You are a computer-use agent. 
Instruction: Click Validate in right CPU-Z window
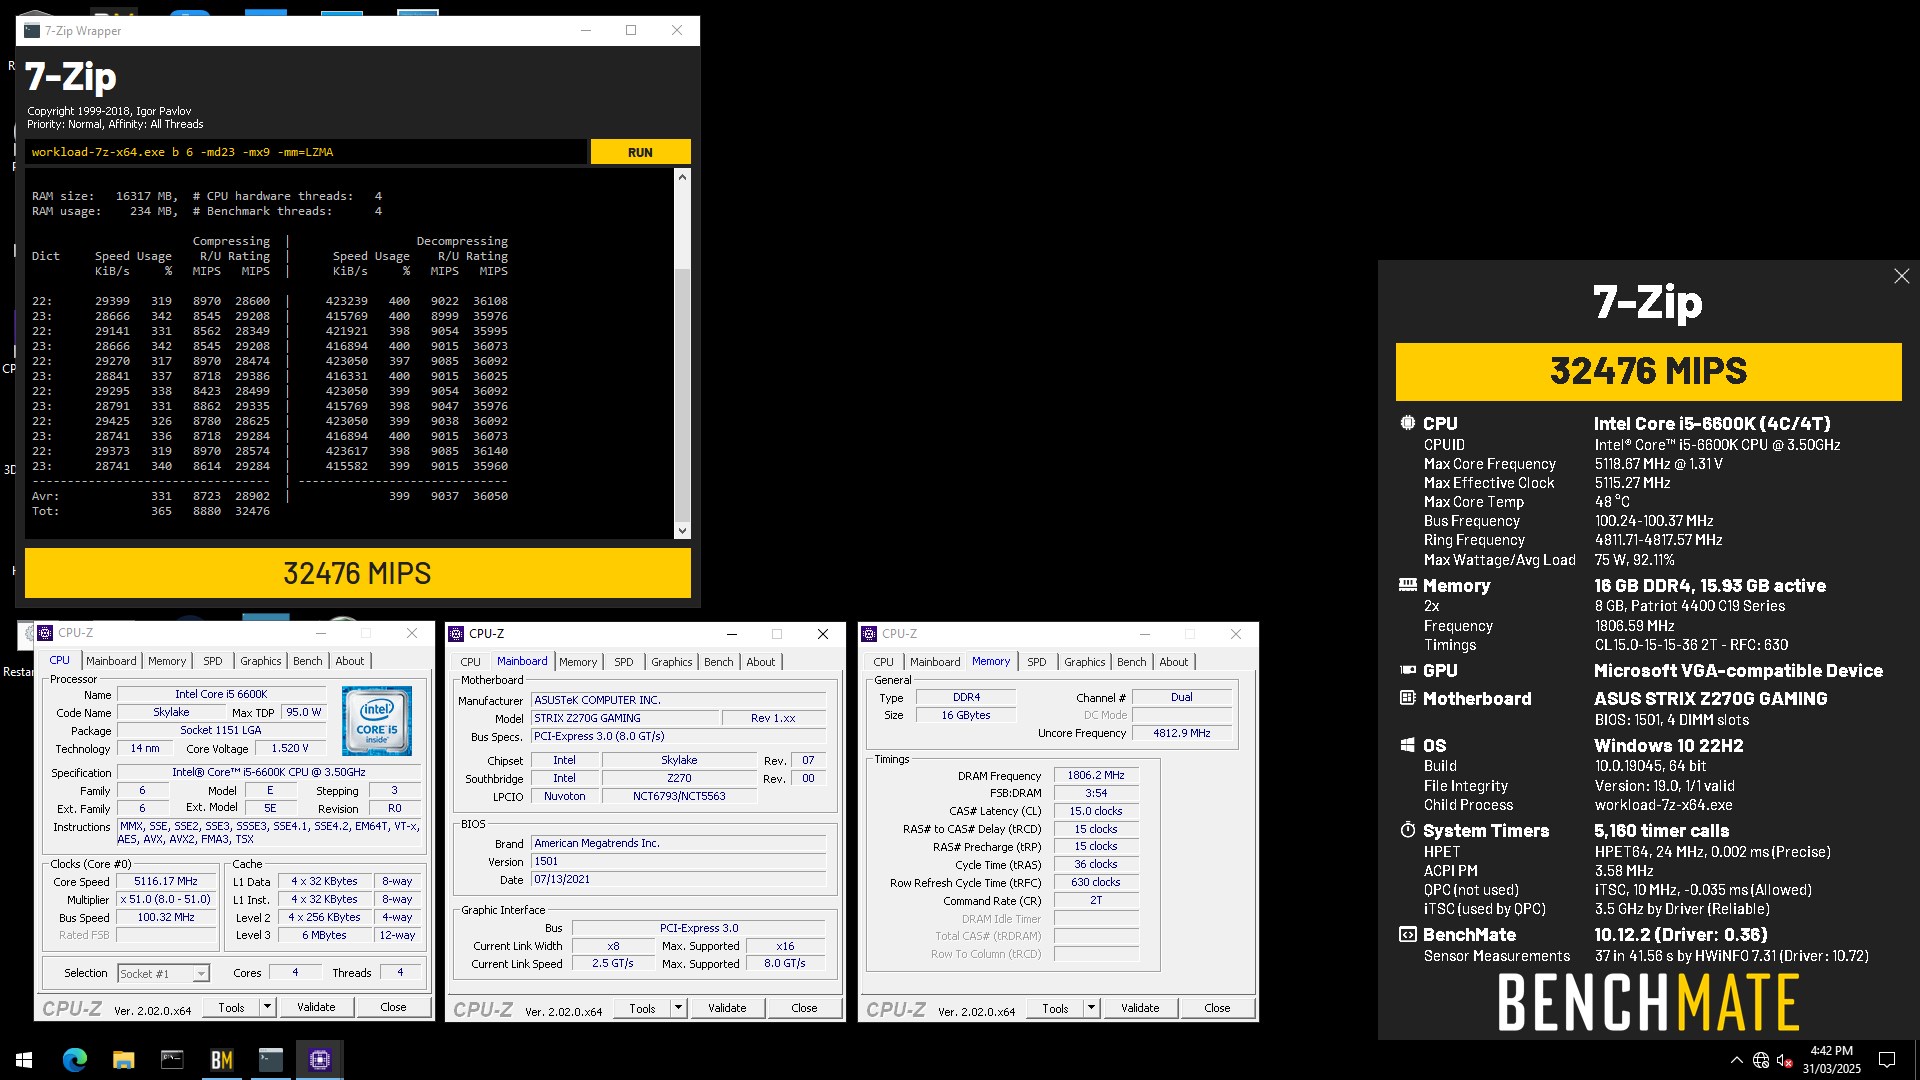tap(1140, 1008)
